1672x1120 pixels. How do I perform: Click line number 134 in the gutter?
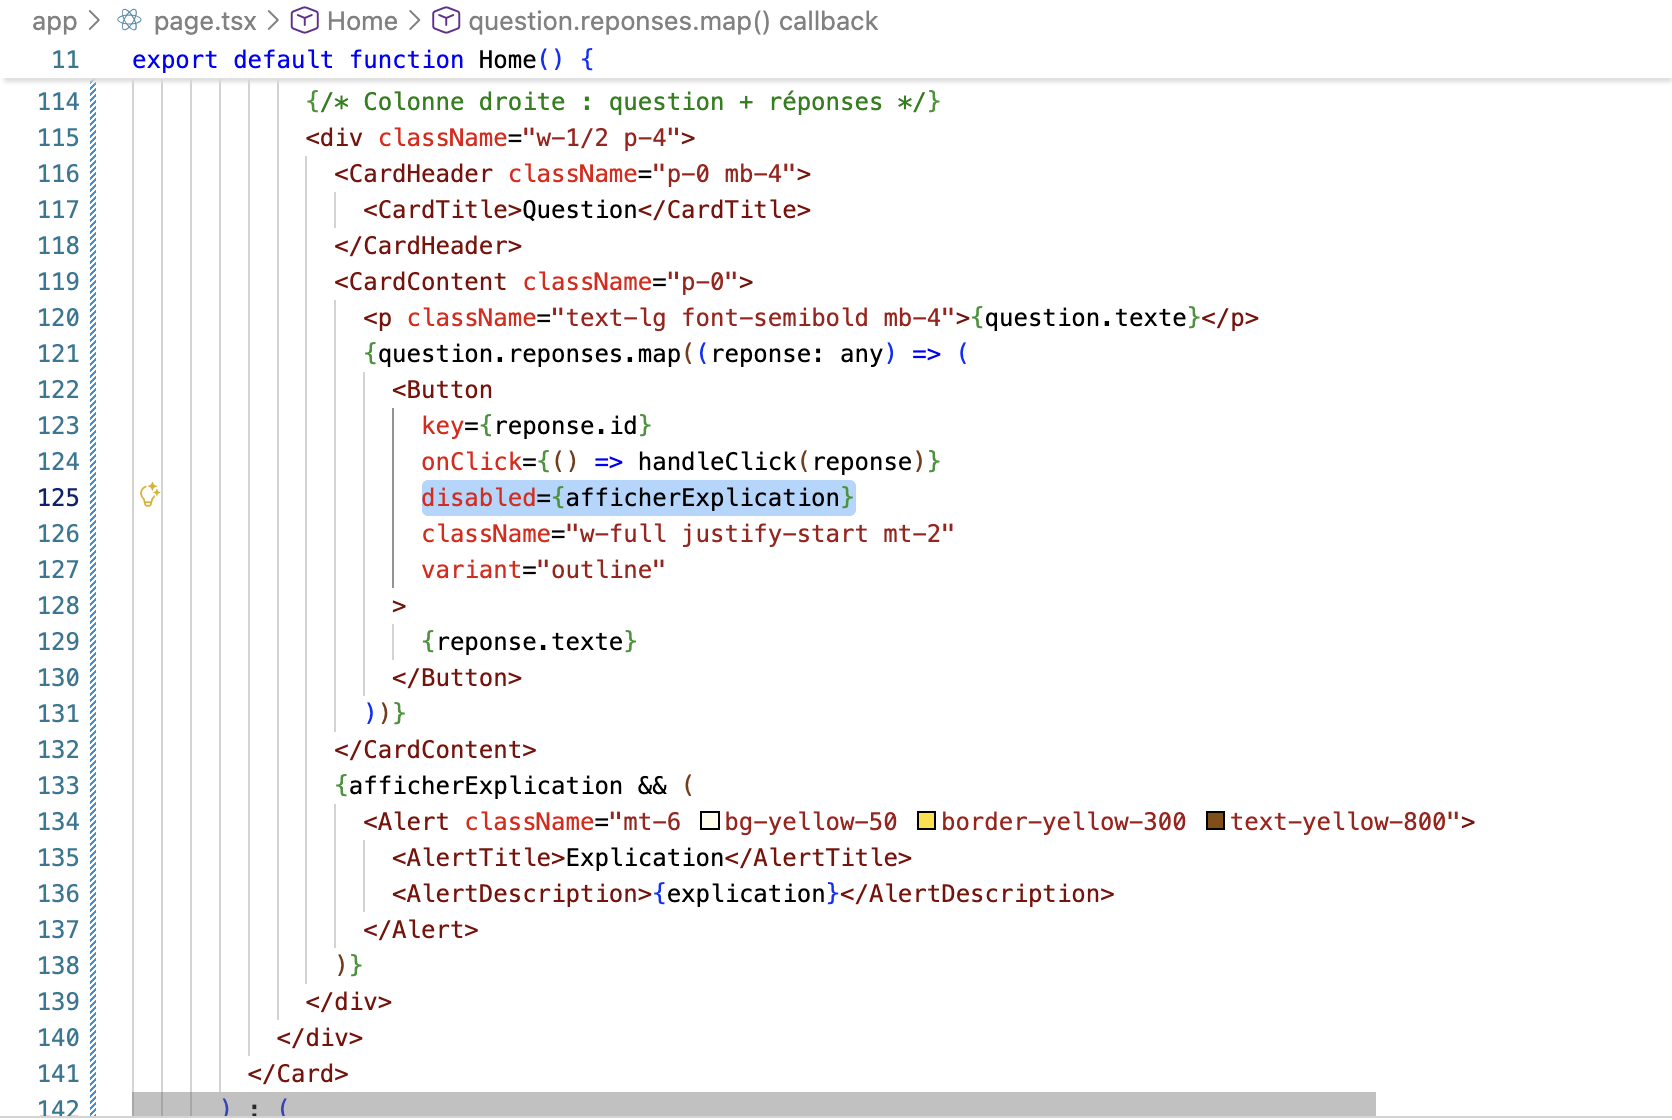tap(58, 822)
